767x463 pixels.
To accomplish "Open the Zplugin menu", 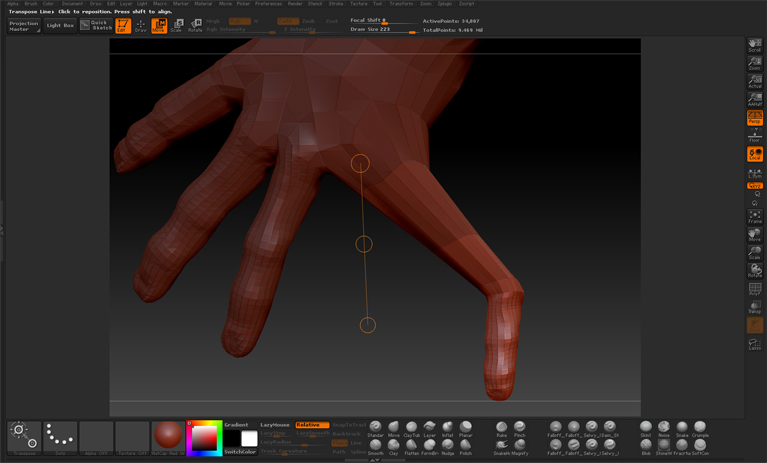I will coord(445,3).
